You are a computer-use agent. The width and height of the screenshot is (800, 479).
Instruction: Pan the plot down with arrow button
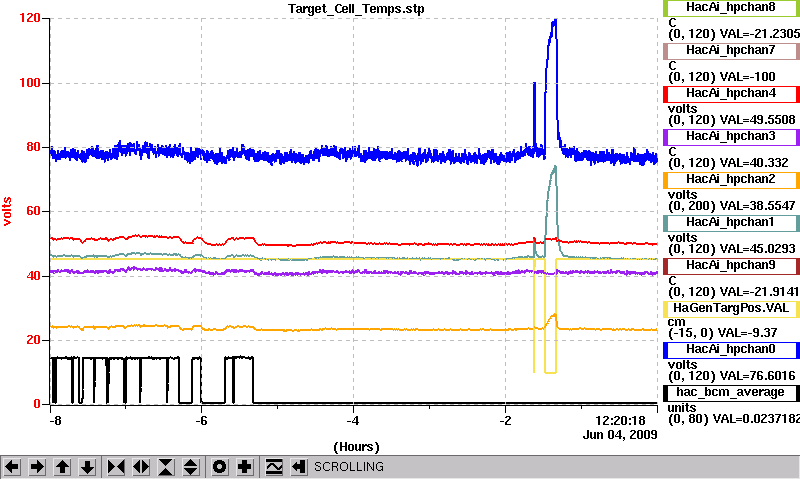pyautogui.click(x=87, y=467)
